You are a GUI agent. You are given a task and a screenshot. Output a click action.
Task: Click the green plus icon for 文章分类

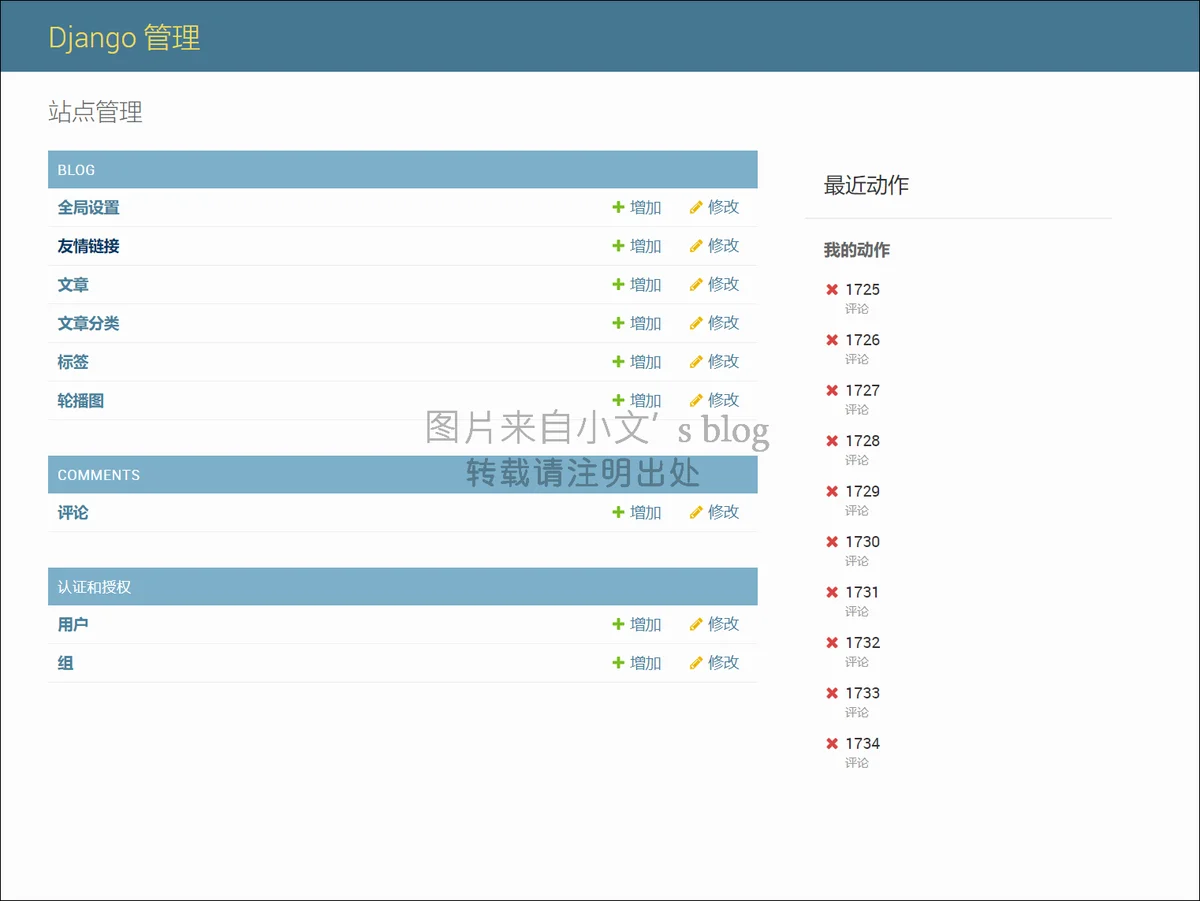click(x=618, y=323)
